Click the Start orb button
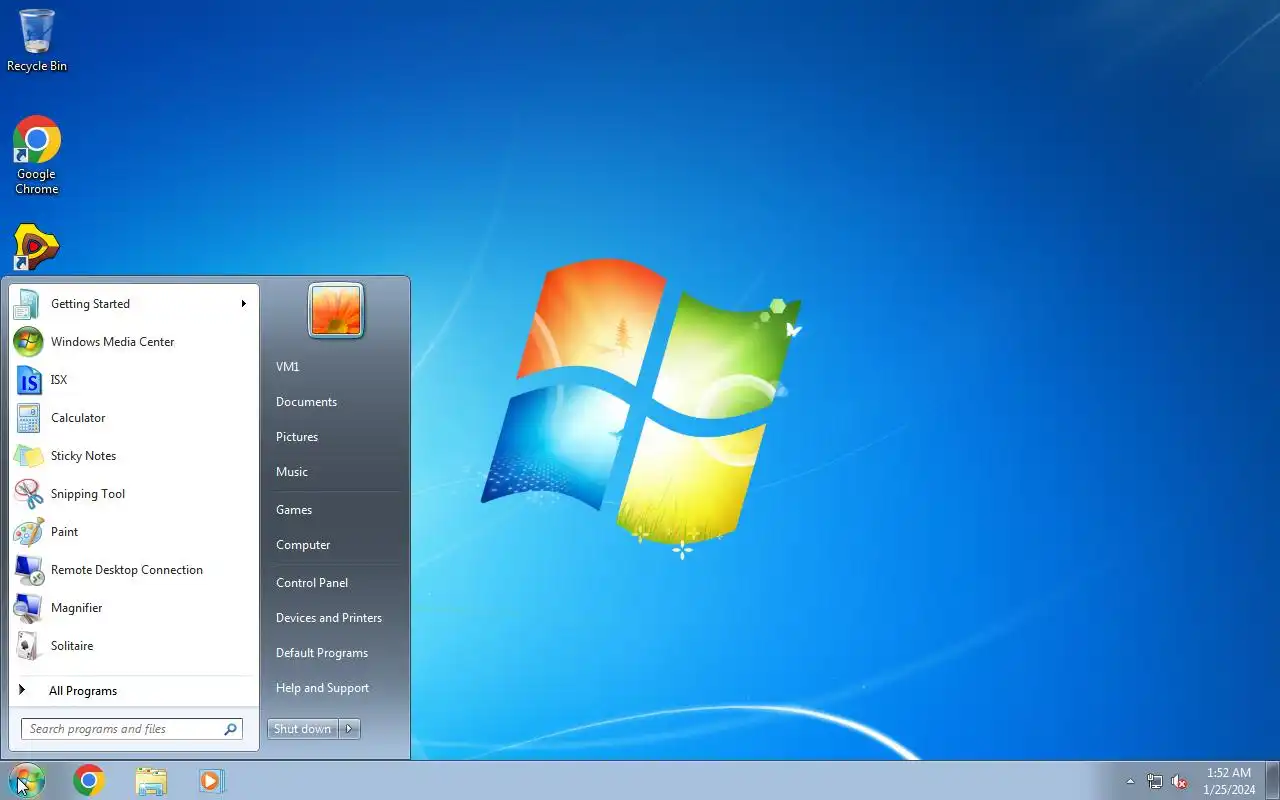The height and width of the screenshot is (800, 1280). (26, 780)
